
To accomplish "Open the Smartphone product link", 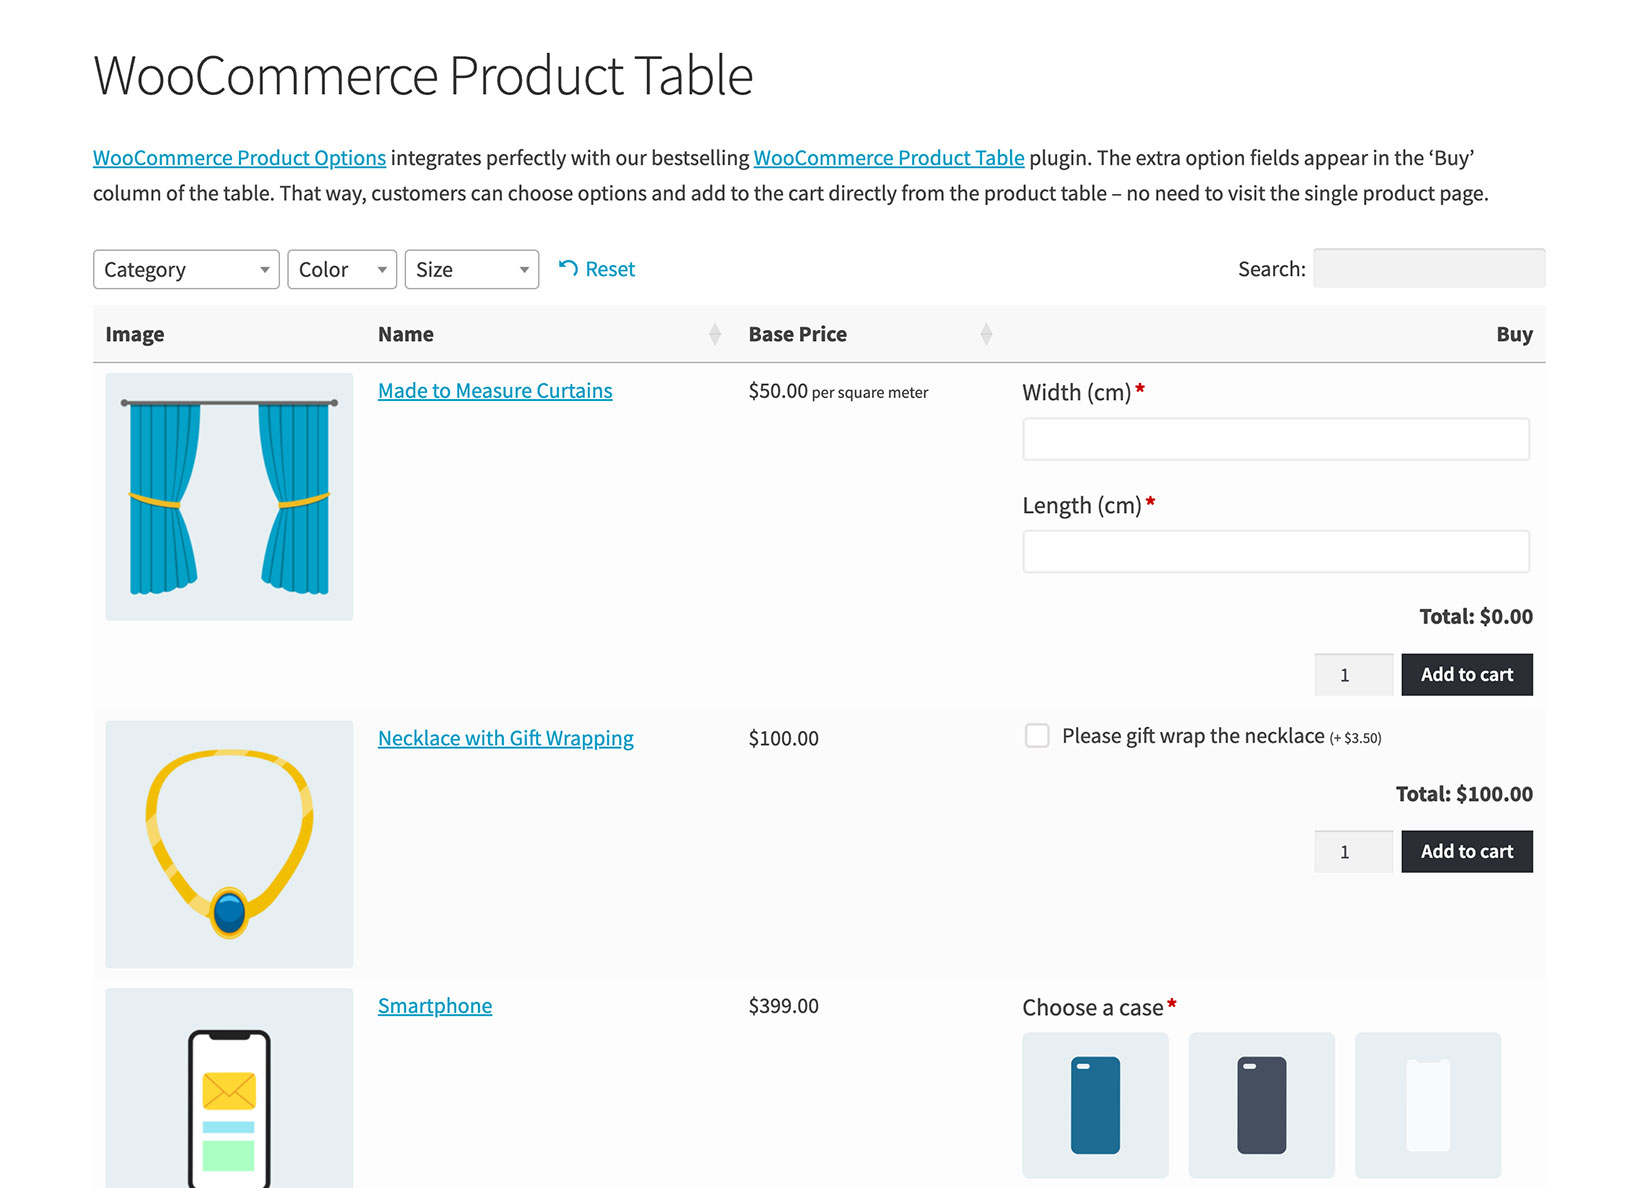I will pyautogui.click(x=434, y=1005).
